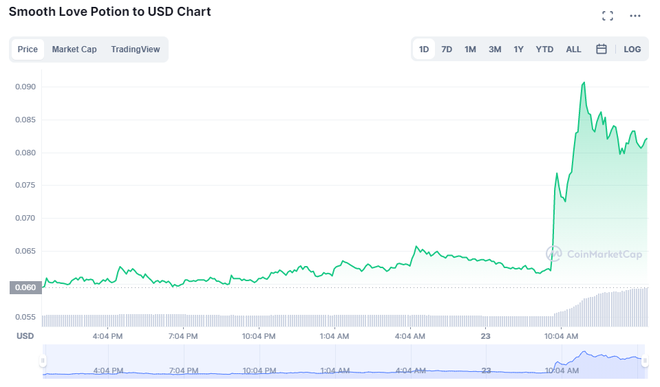
Task: Select the 1D time range
Action: coord(424,49)
